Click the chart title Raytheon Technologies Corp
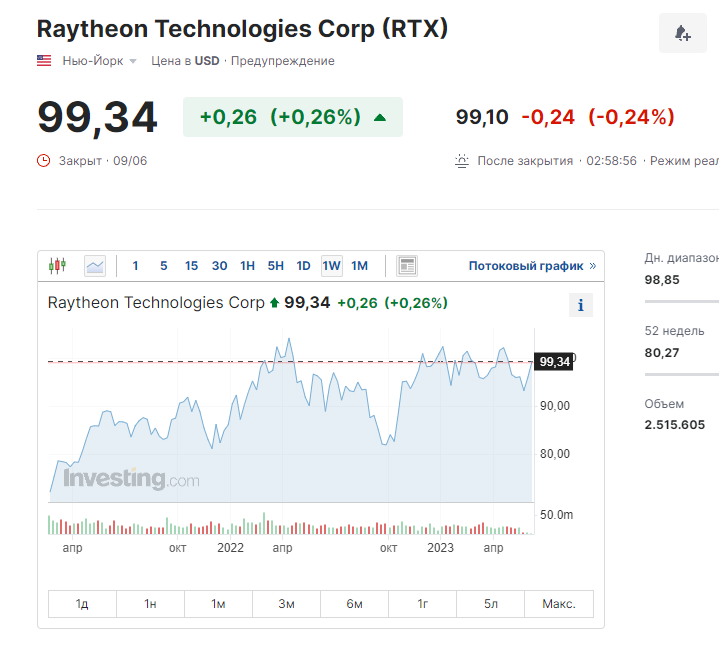Screen dimensions: 719x659 click(x=156, y=303)
